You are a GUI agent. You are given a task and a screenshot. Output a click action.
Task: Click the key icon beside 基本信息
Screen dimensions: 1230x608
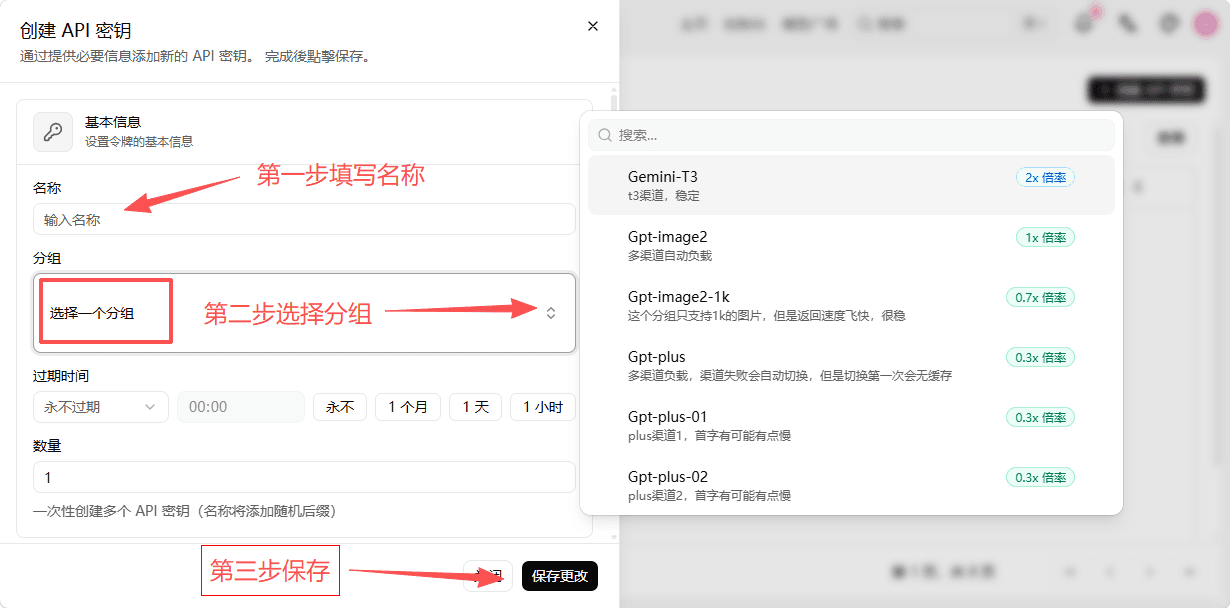53,132
